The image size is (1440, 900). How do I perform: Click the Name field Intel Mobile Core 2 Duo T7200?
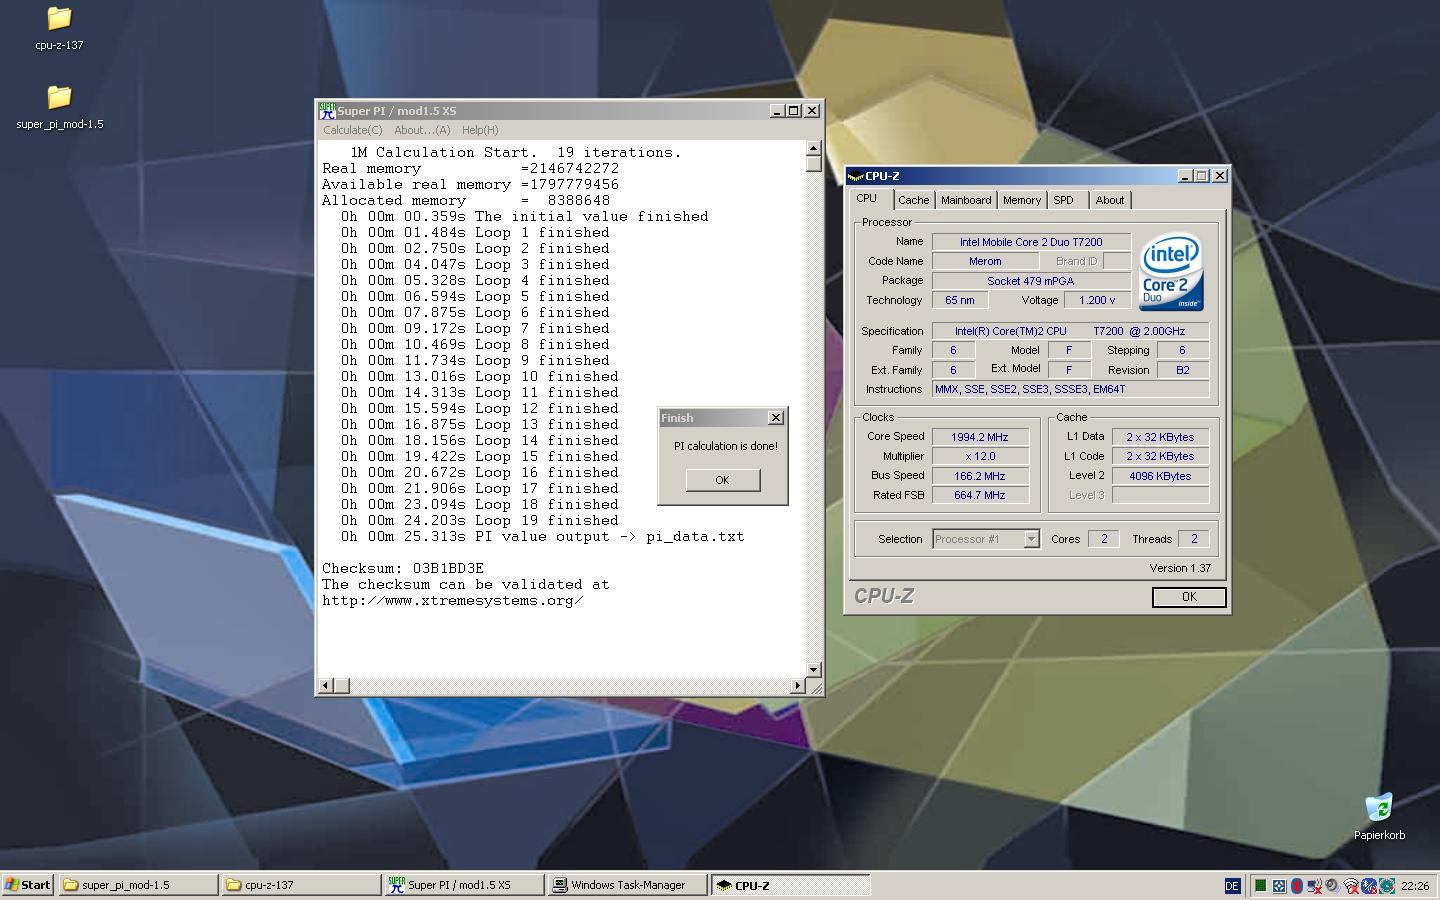point(1031,242)
